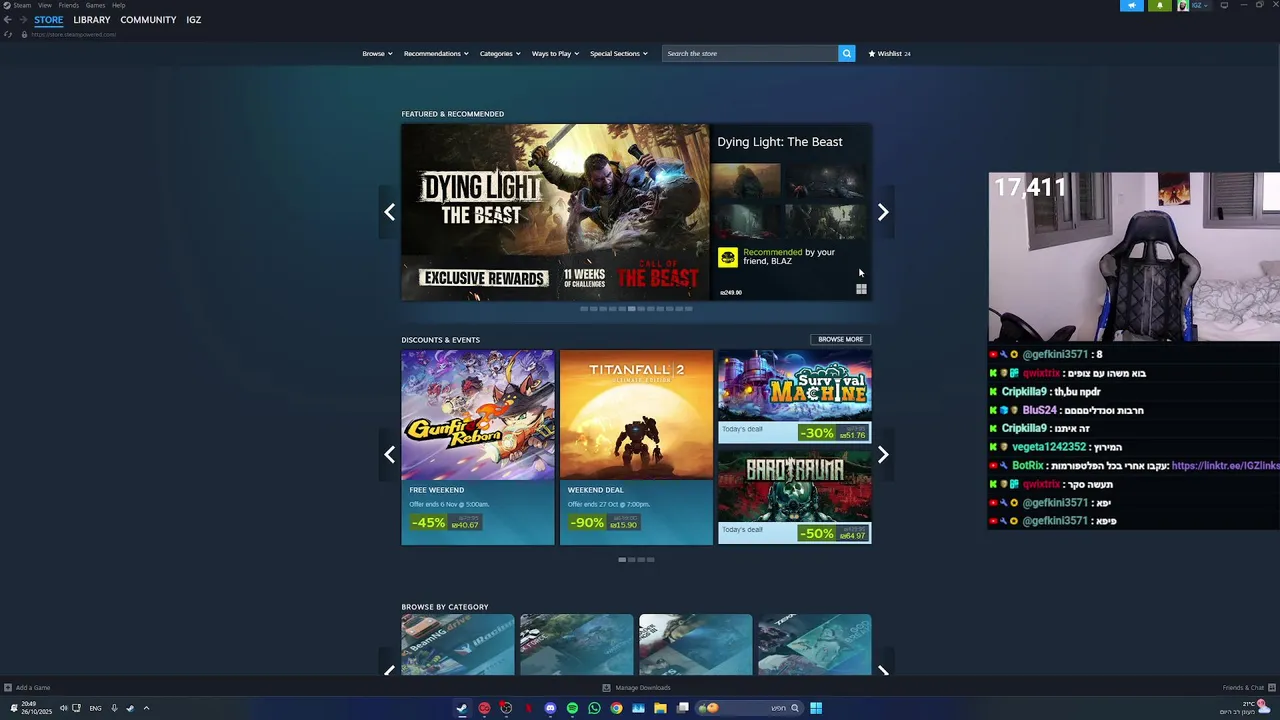This screenshot has width=1280, height=720.
Task: Open Google Chrome from the taskbar
Action: pyautogui.click(x=616, y=708)
